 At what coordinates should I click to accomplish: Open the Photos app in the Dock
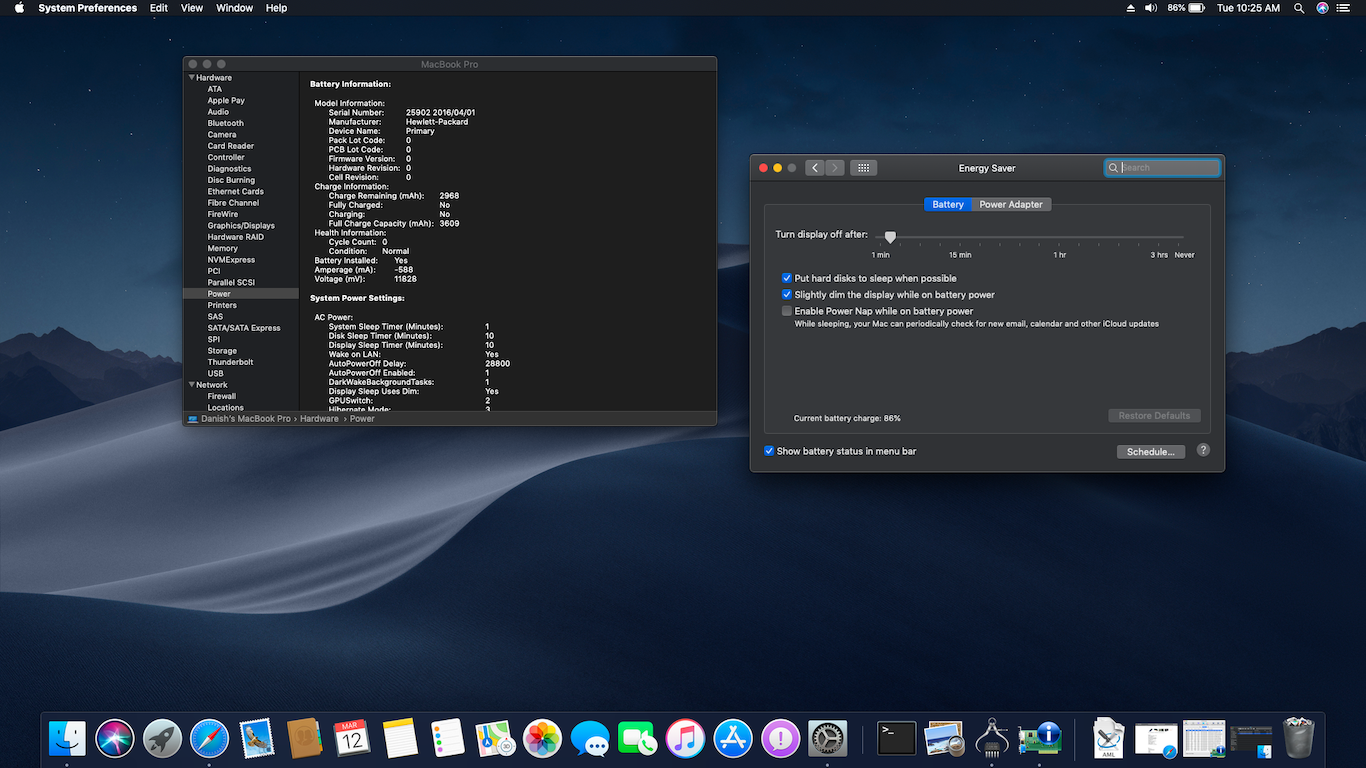click(542, 738)
